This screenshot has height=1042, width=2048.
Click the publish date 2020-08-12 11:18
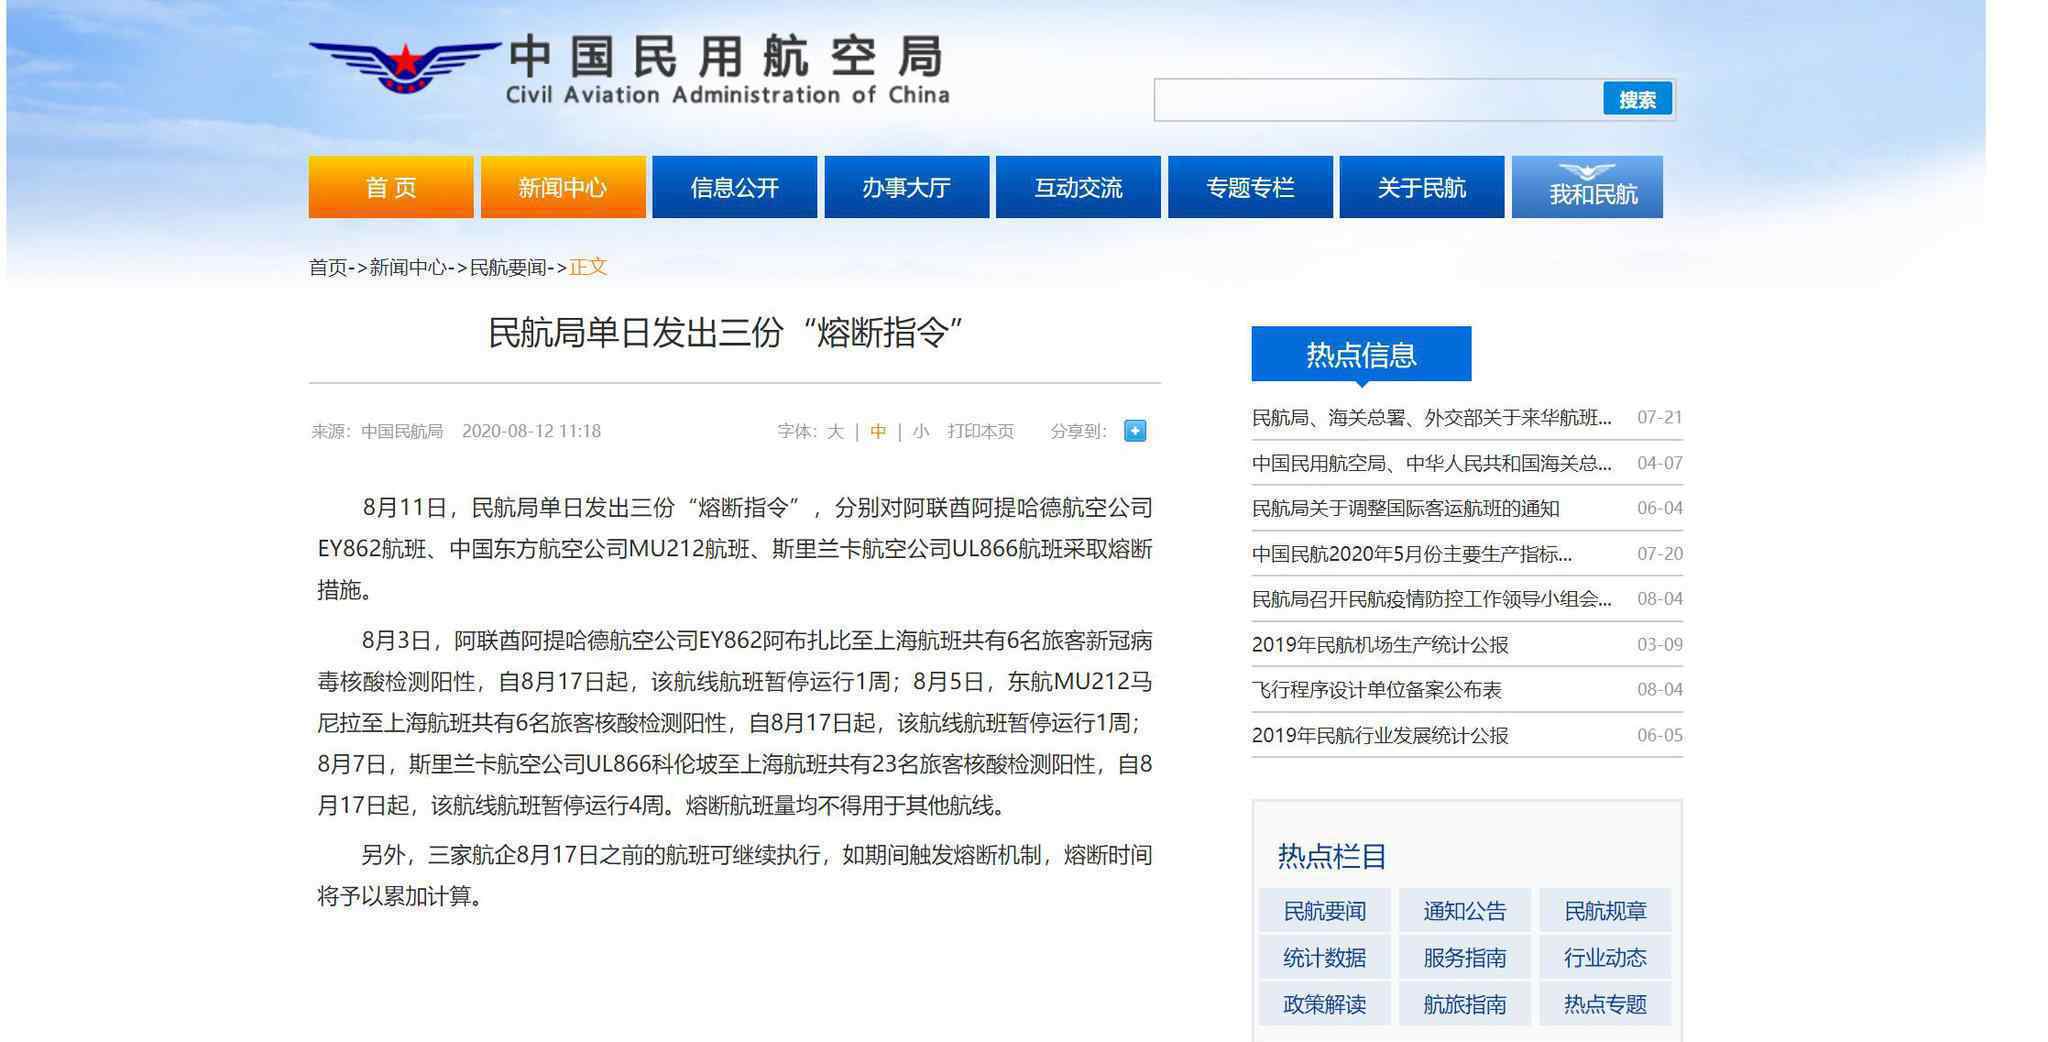click(x=531, y=431)
